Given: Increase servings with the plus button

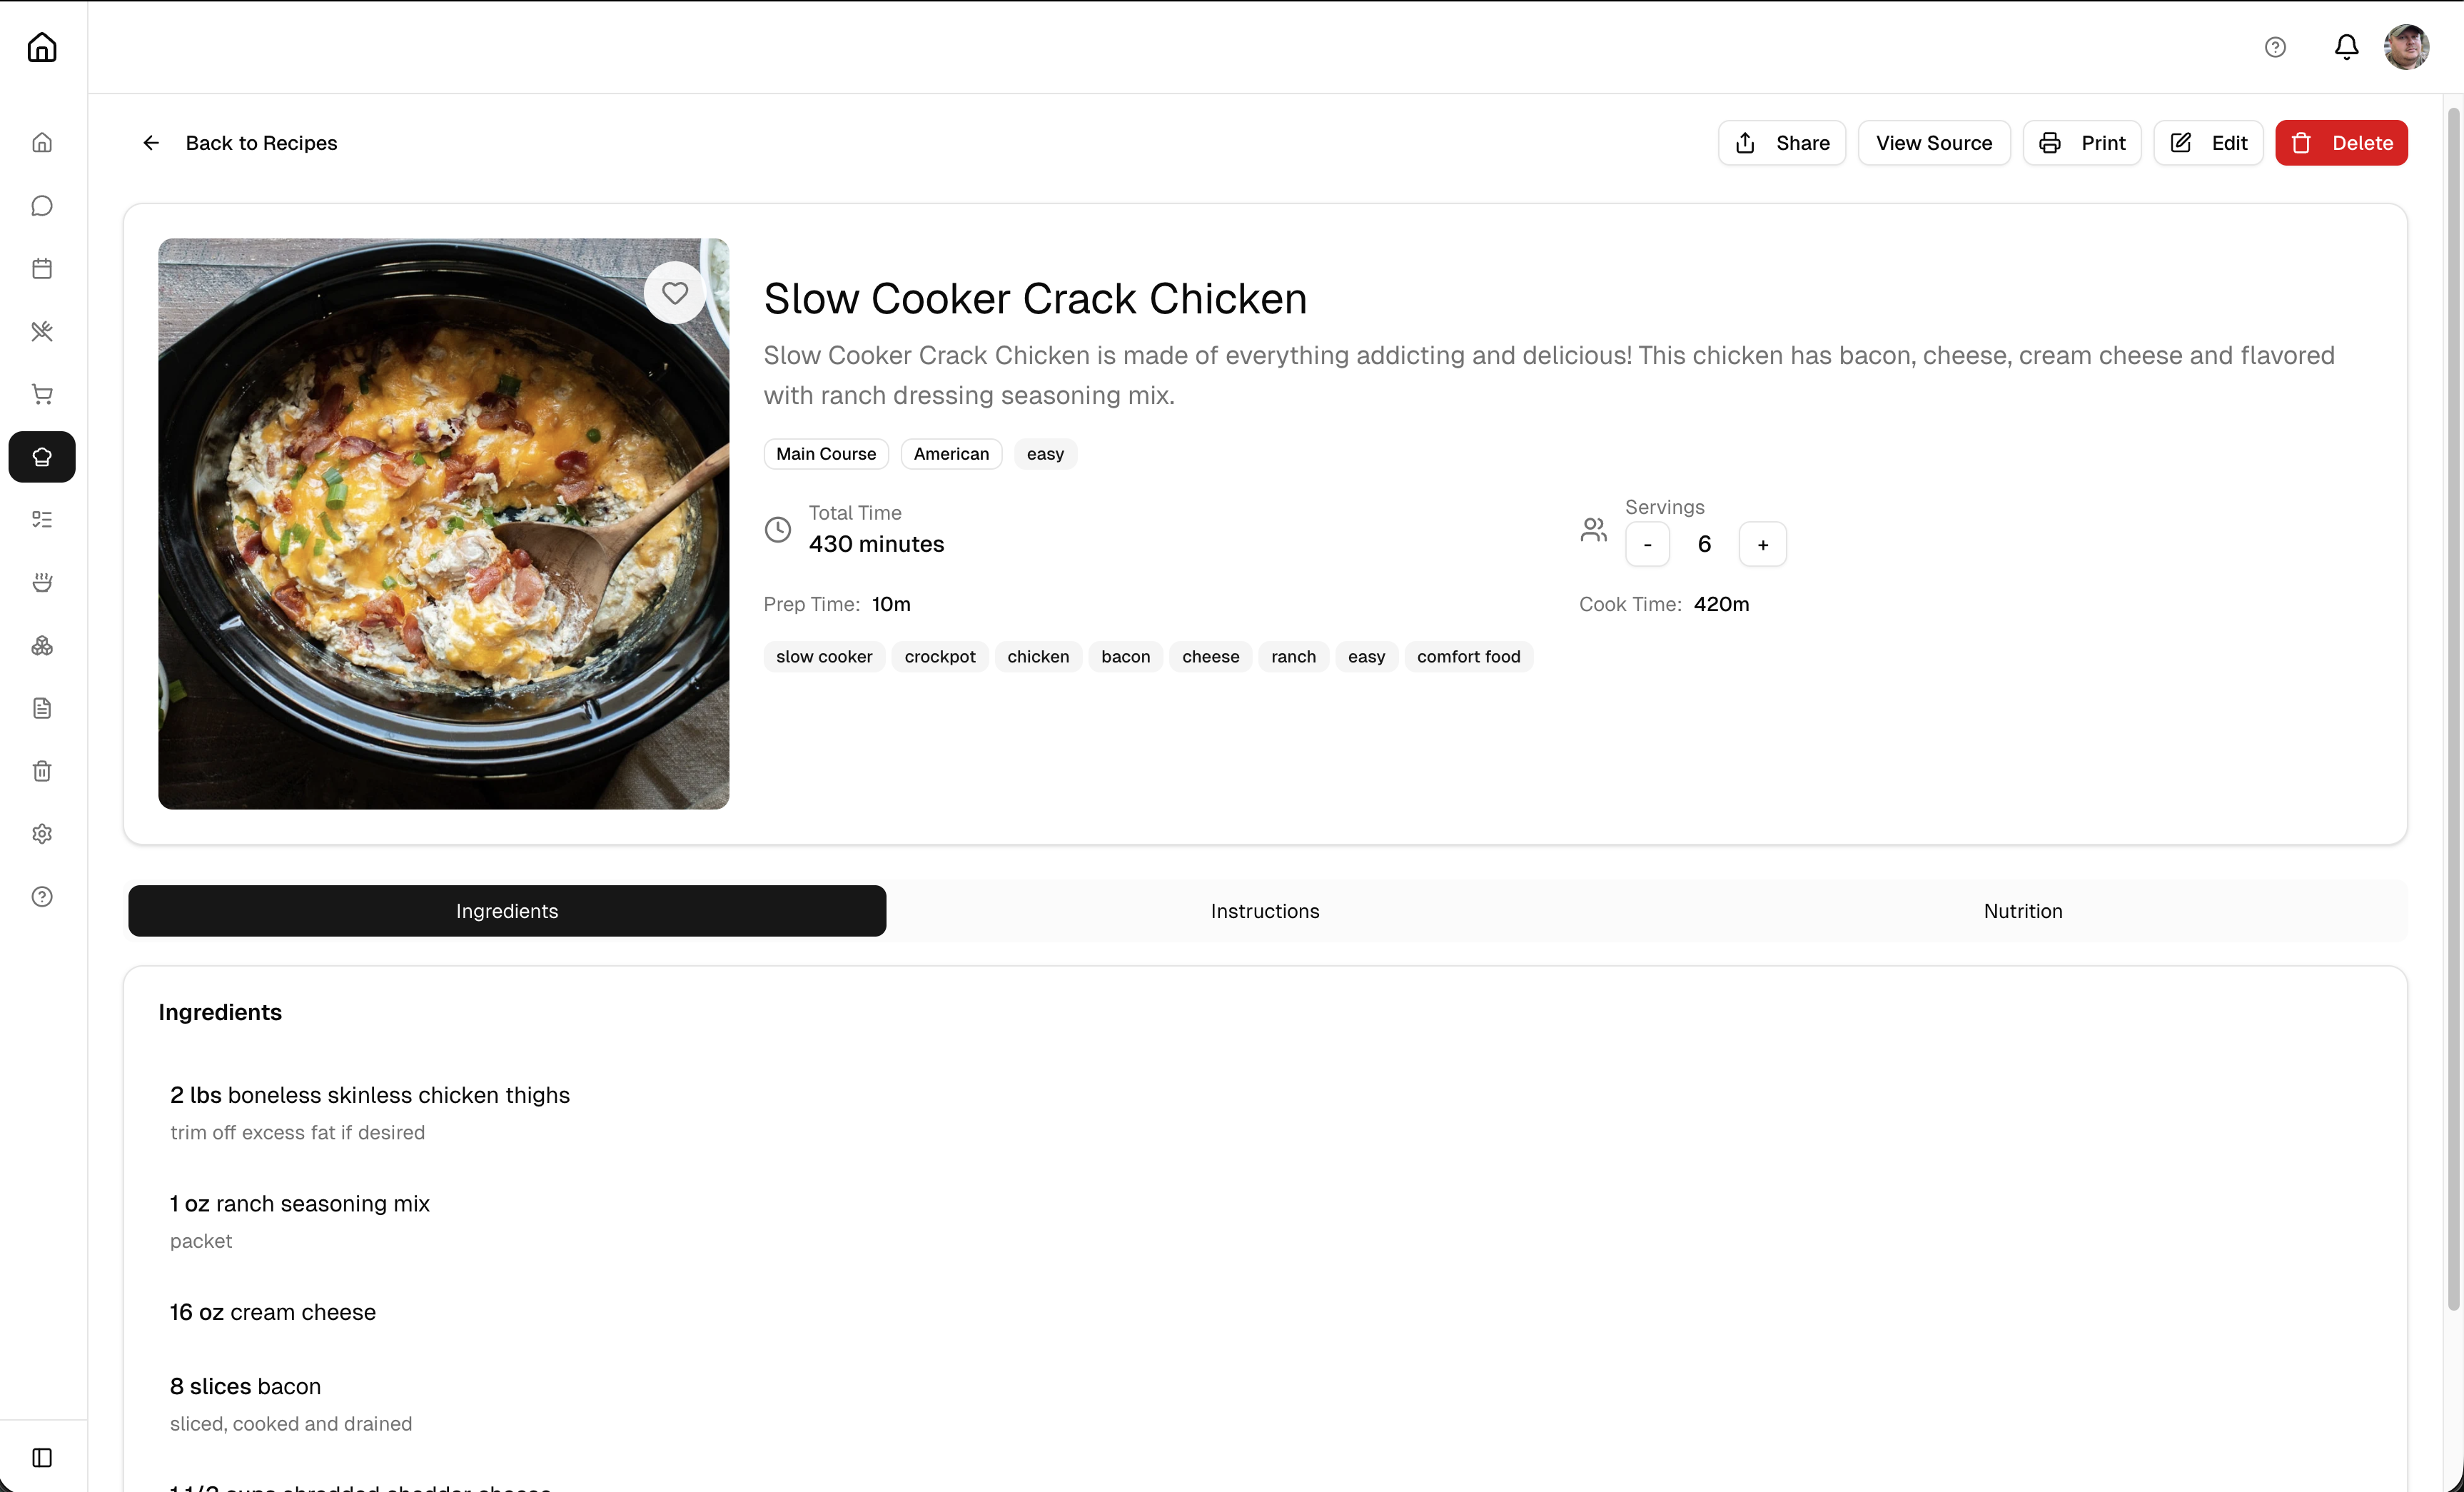Looking at the screenshot, I should [1762, 544].
